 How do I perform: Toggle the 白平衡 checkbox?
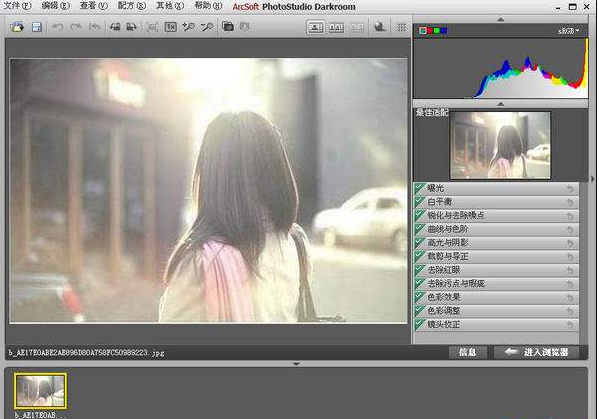[x=420, y=201]
